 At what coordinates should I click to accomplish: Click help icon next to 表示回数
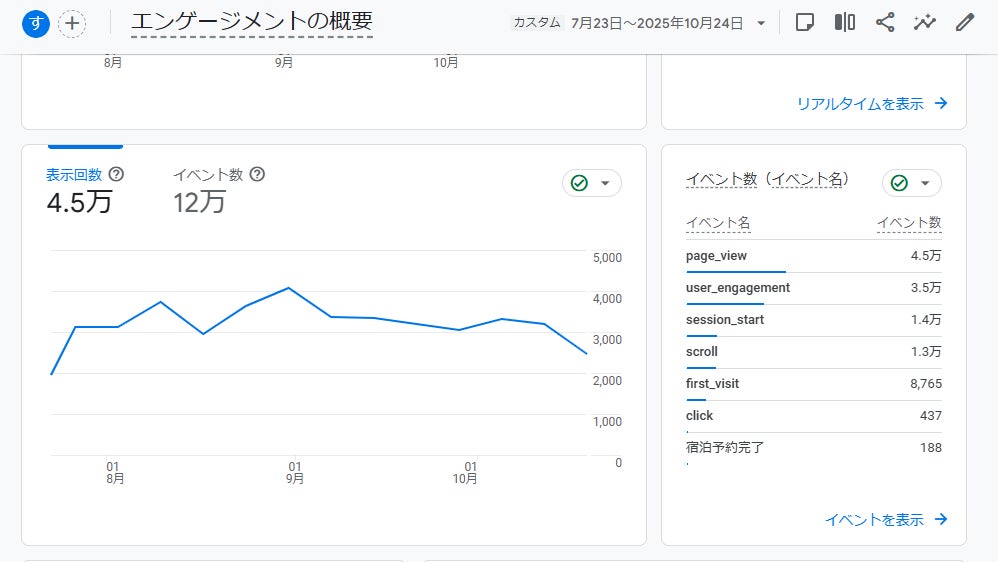(x=117, y=174)
